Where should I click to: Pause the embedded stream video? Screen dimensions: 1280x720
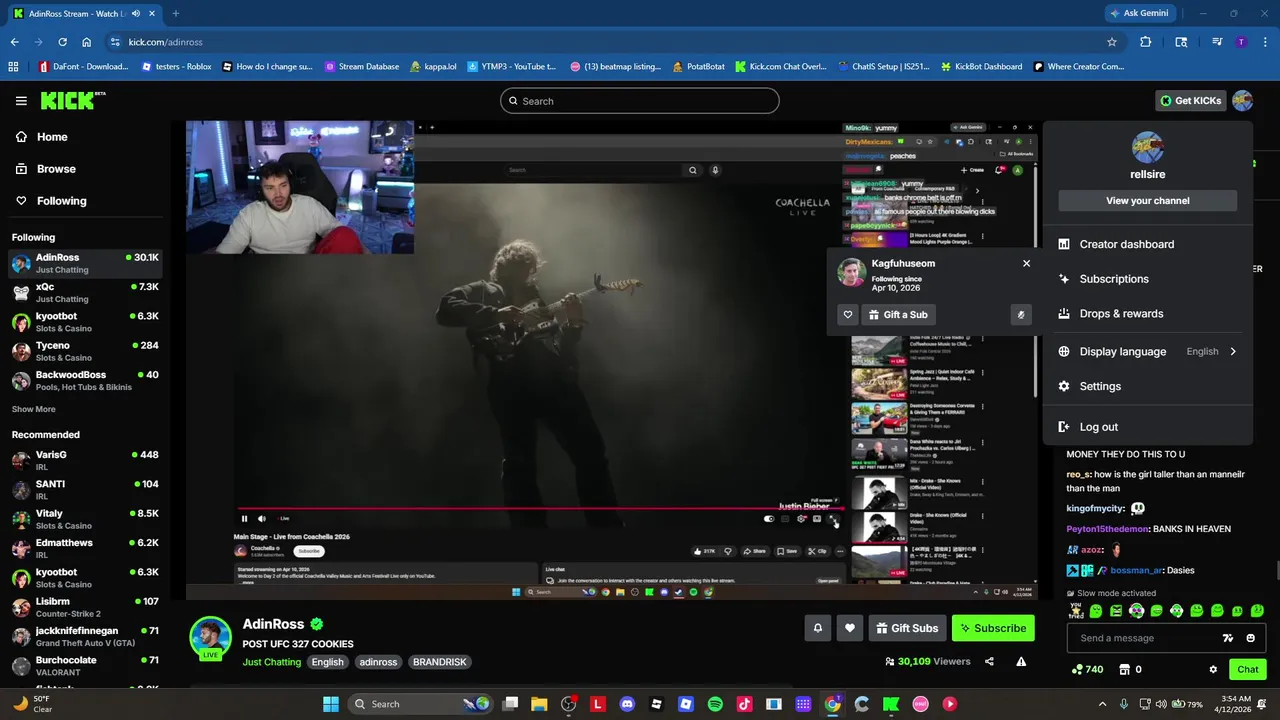coord(244,518)
